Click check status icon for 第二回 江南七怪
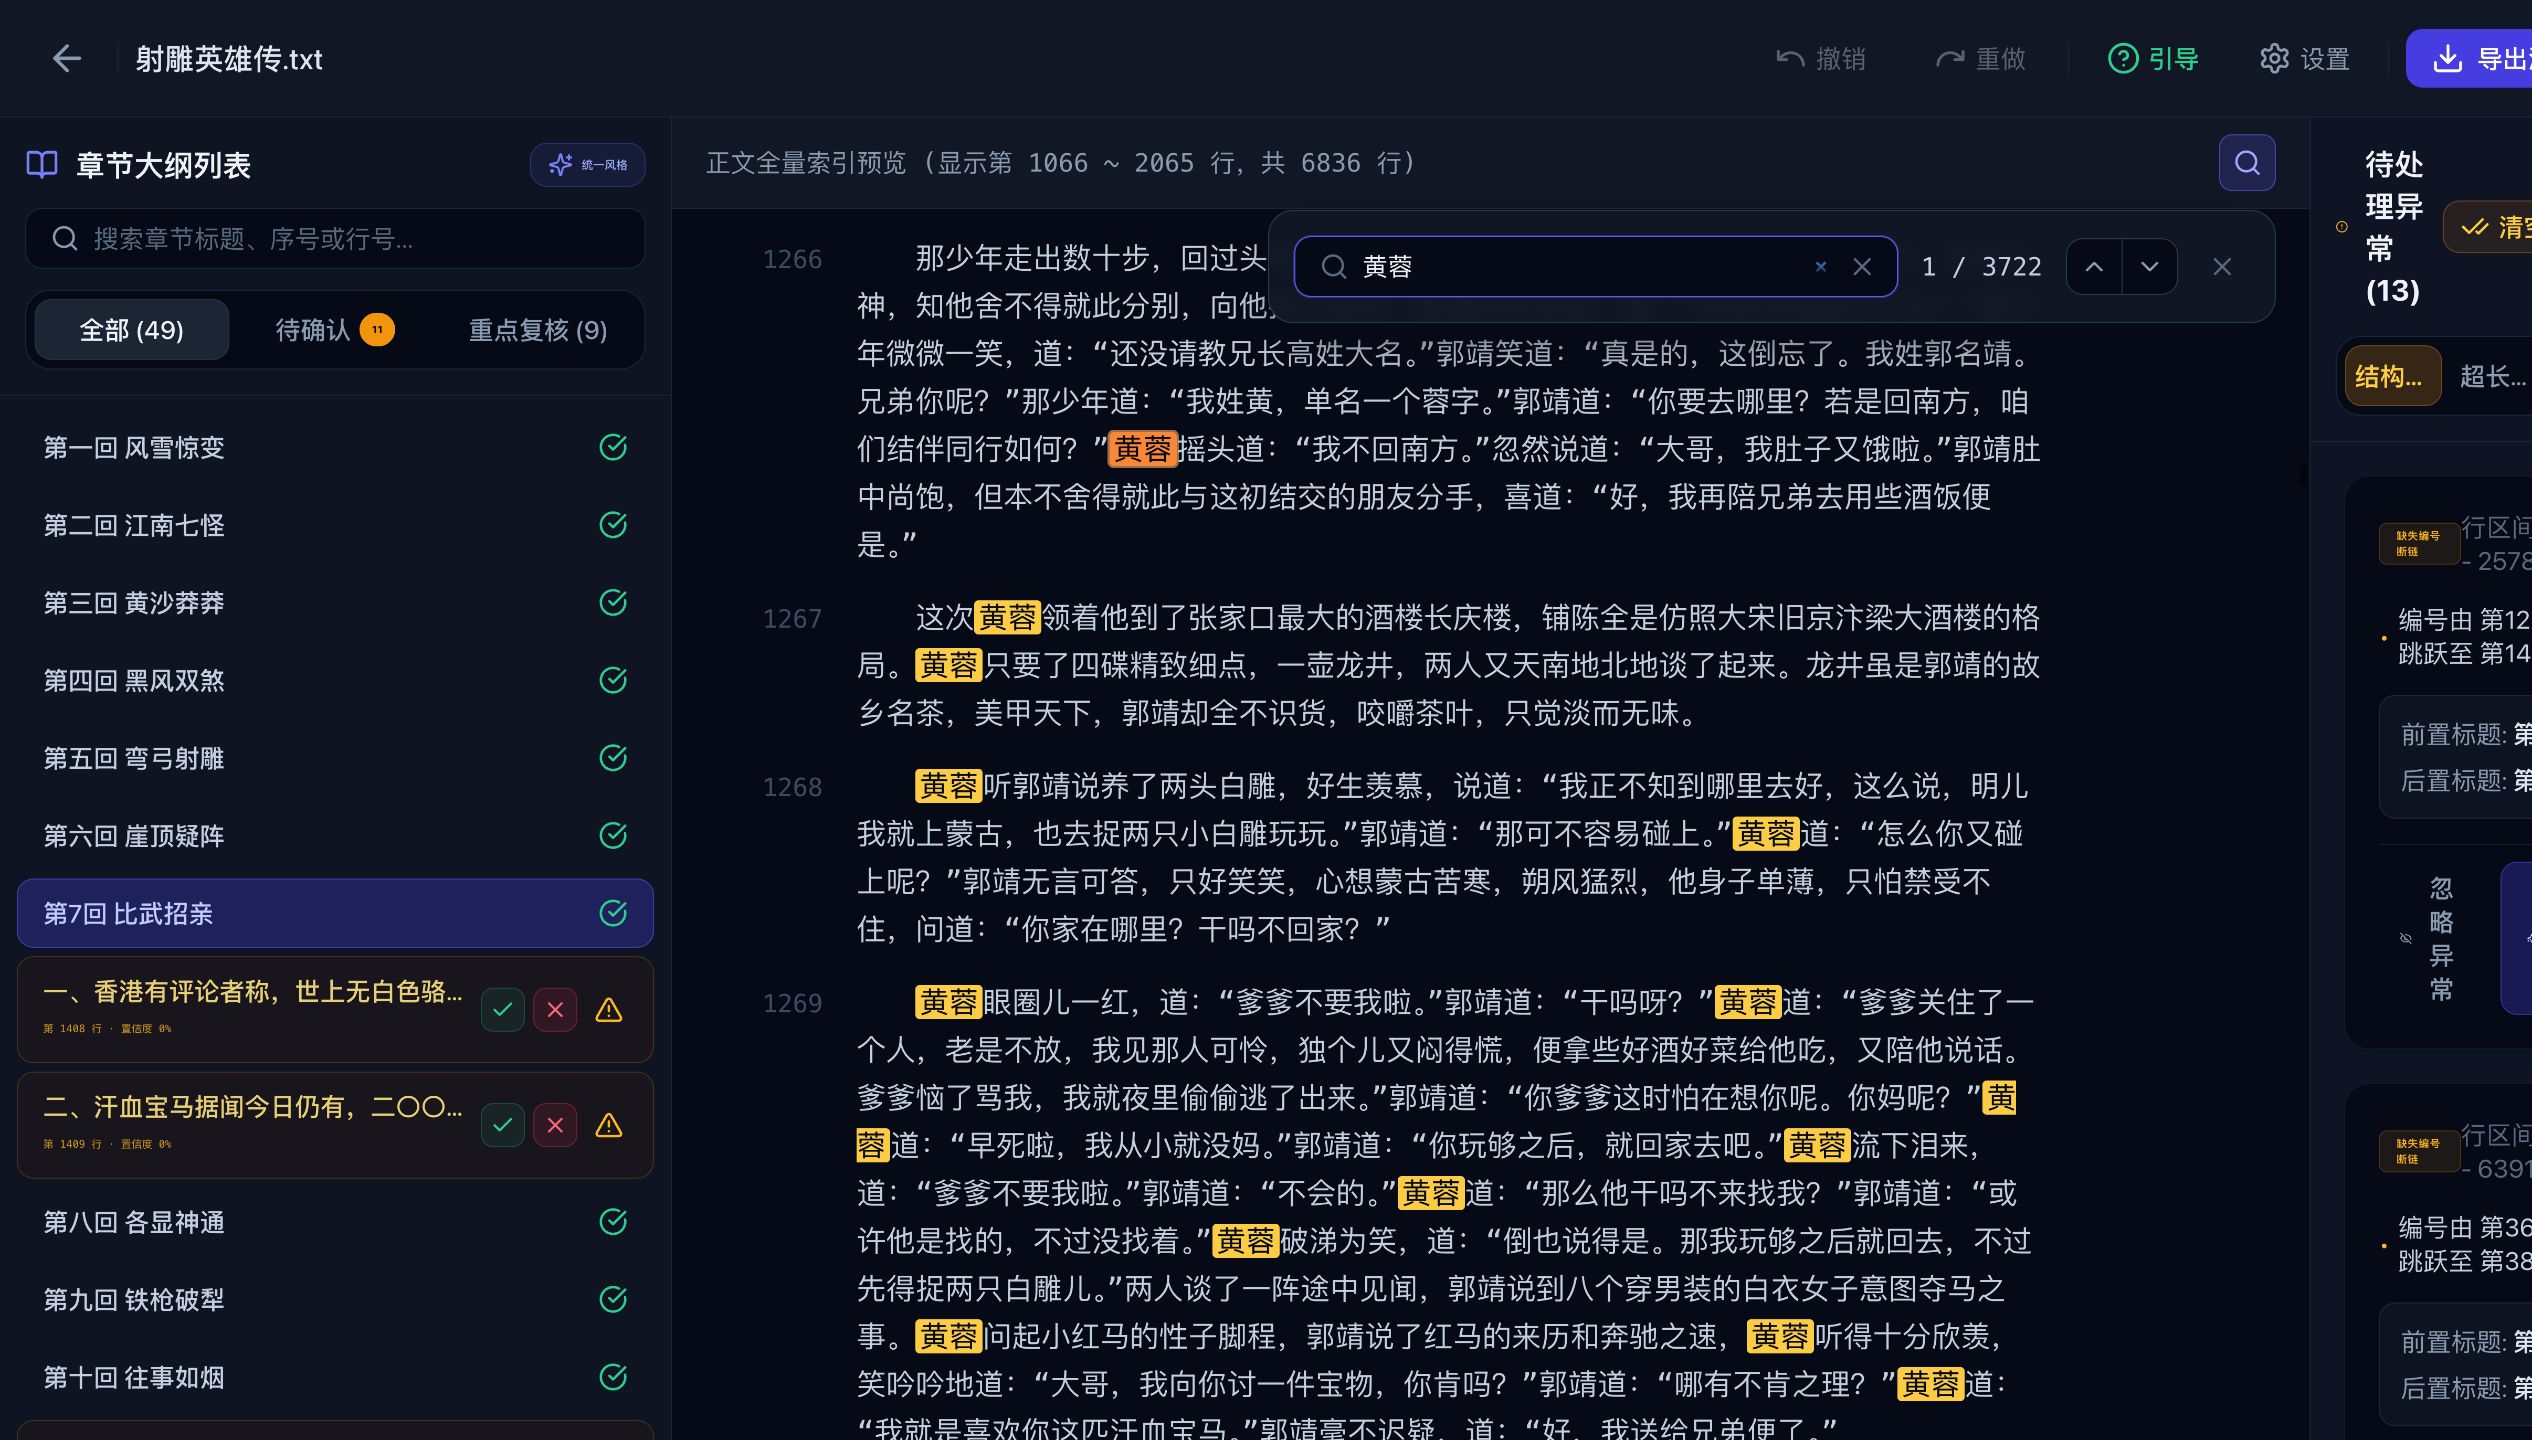This screenshot has height=1440, width=2532. click(x=613, y=525)
